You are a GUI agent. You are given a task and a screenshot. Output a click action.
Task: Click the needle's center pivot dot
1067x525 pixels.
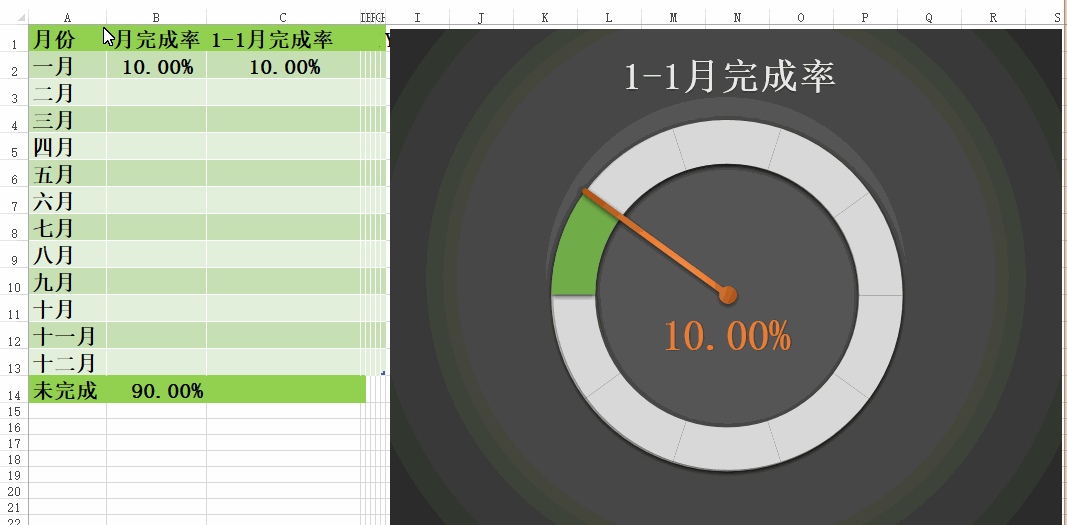727,294
